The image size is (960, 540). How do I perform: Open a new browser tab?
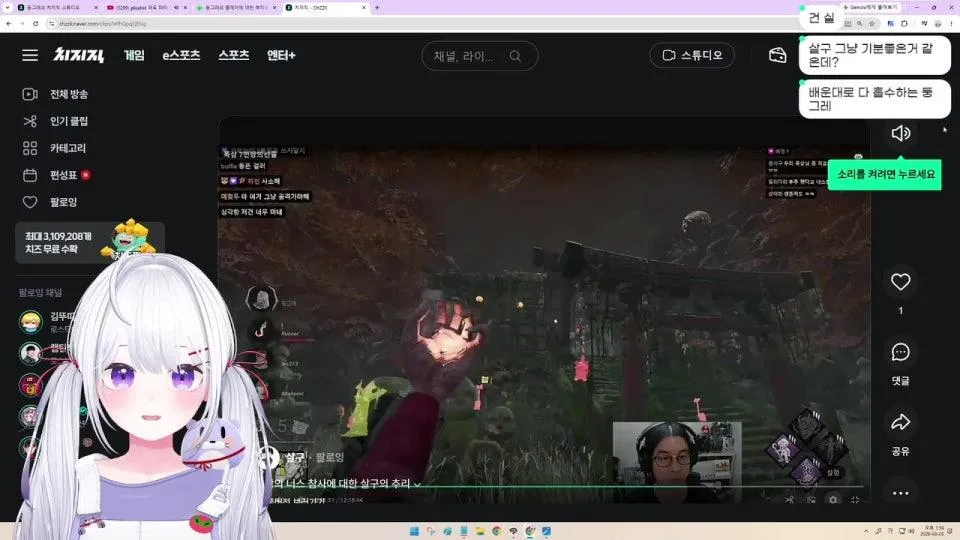tap(377, 7)
